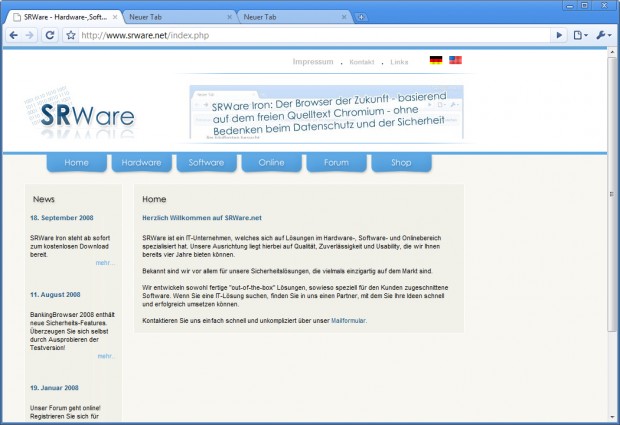The width and height of the screenshot is (620, 425).
Task: Open a new tab with the plus button
Action: [x=361, y=17]
